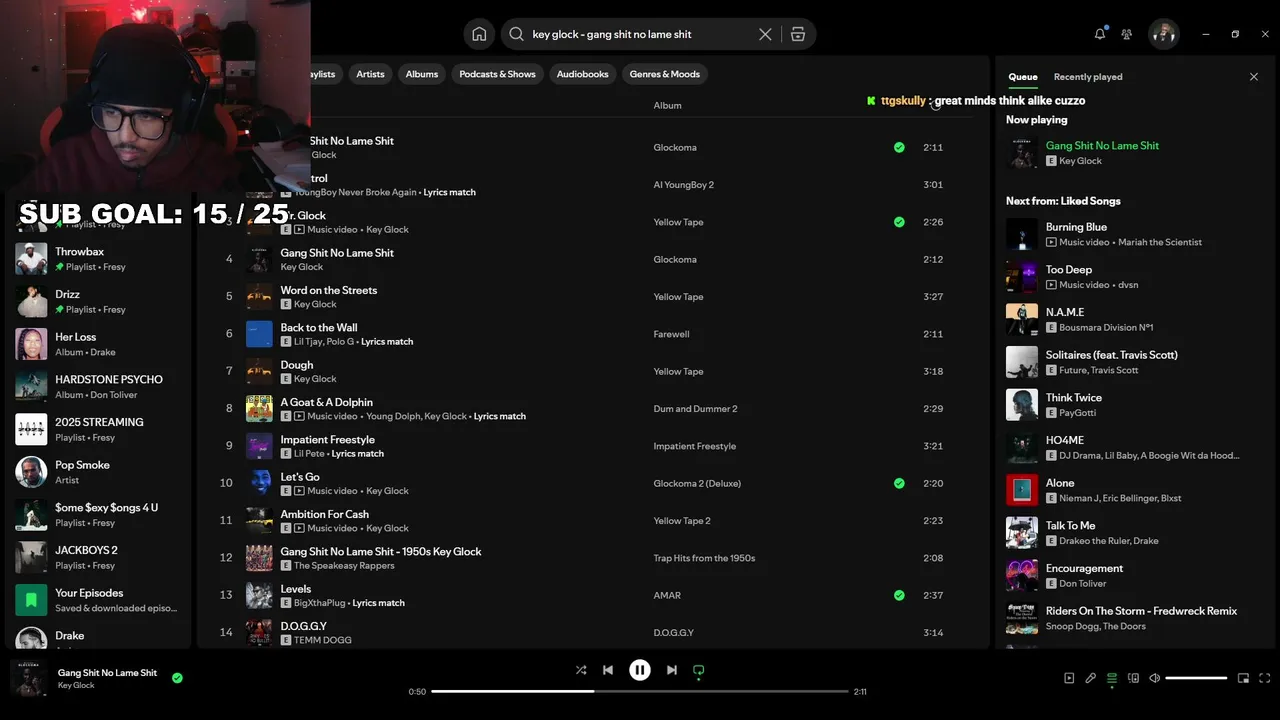The height and width of the screenshot is (720, 1280).
Task: Open Your Episodes in the library
Action: [x=97, y=600]
